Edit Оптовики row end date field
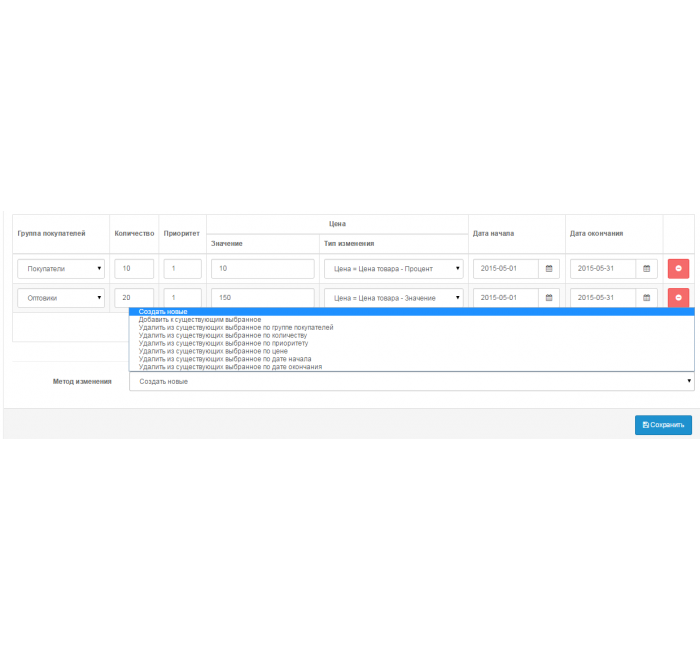Viewport: 700px width, 650px height. 603,298
